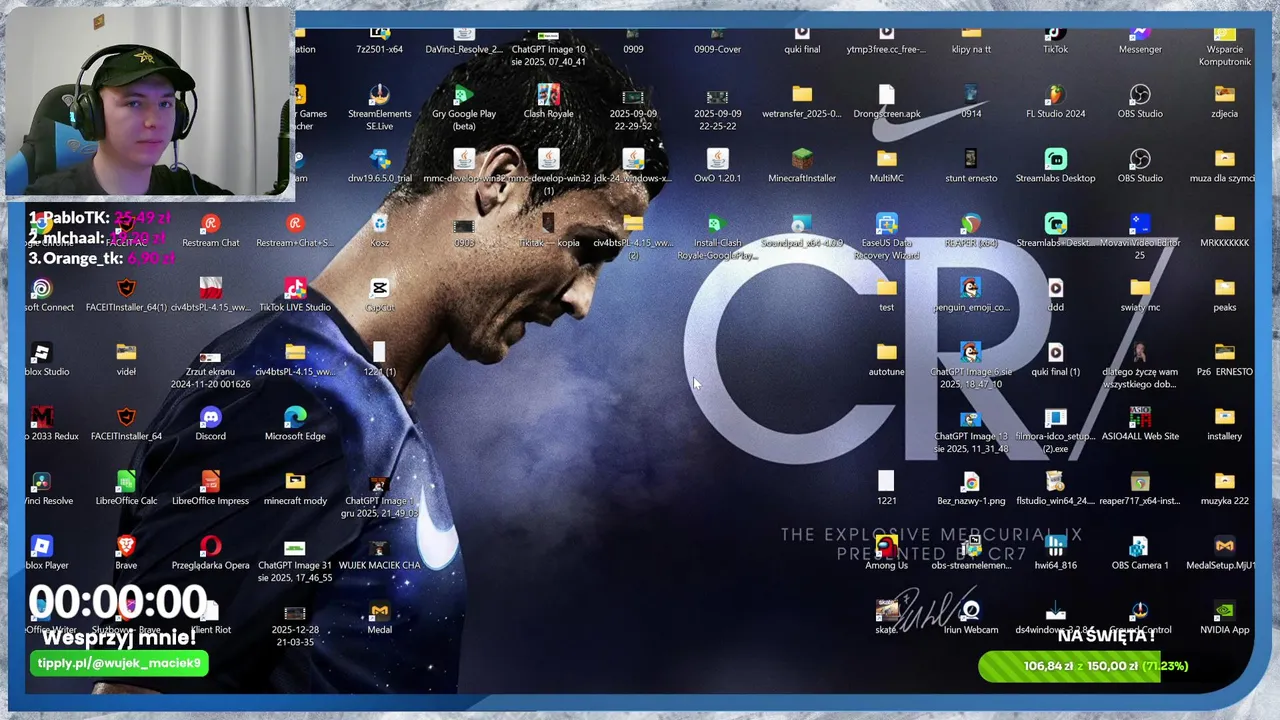Open the autotune folder
The width and height of the screenshot is (1280, 720).
(x=886, y=358)
